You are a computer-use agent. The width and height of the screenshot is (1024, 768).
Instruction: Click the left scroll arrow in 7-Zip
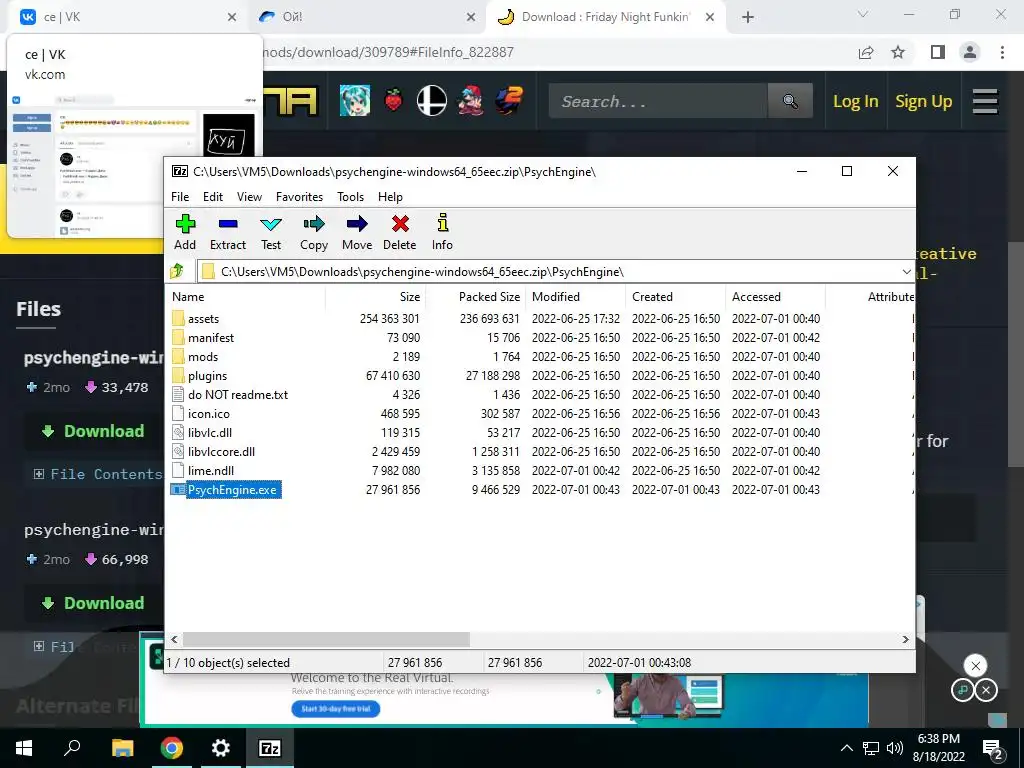(x=174, y=639)
